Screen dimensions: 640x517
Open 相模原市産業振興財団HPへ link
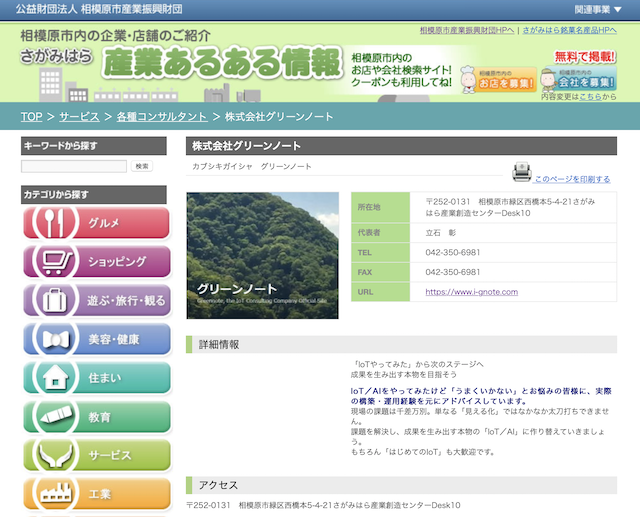[x=467, y=30]
